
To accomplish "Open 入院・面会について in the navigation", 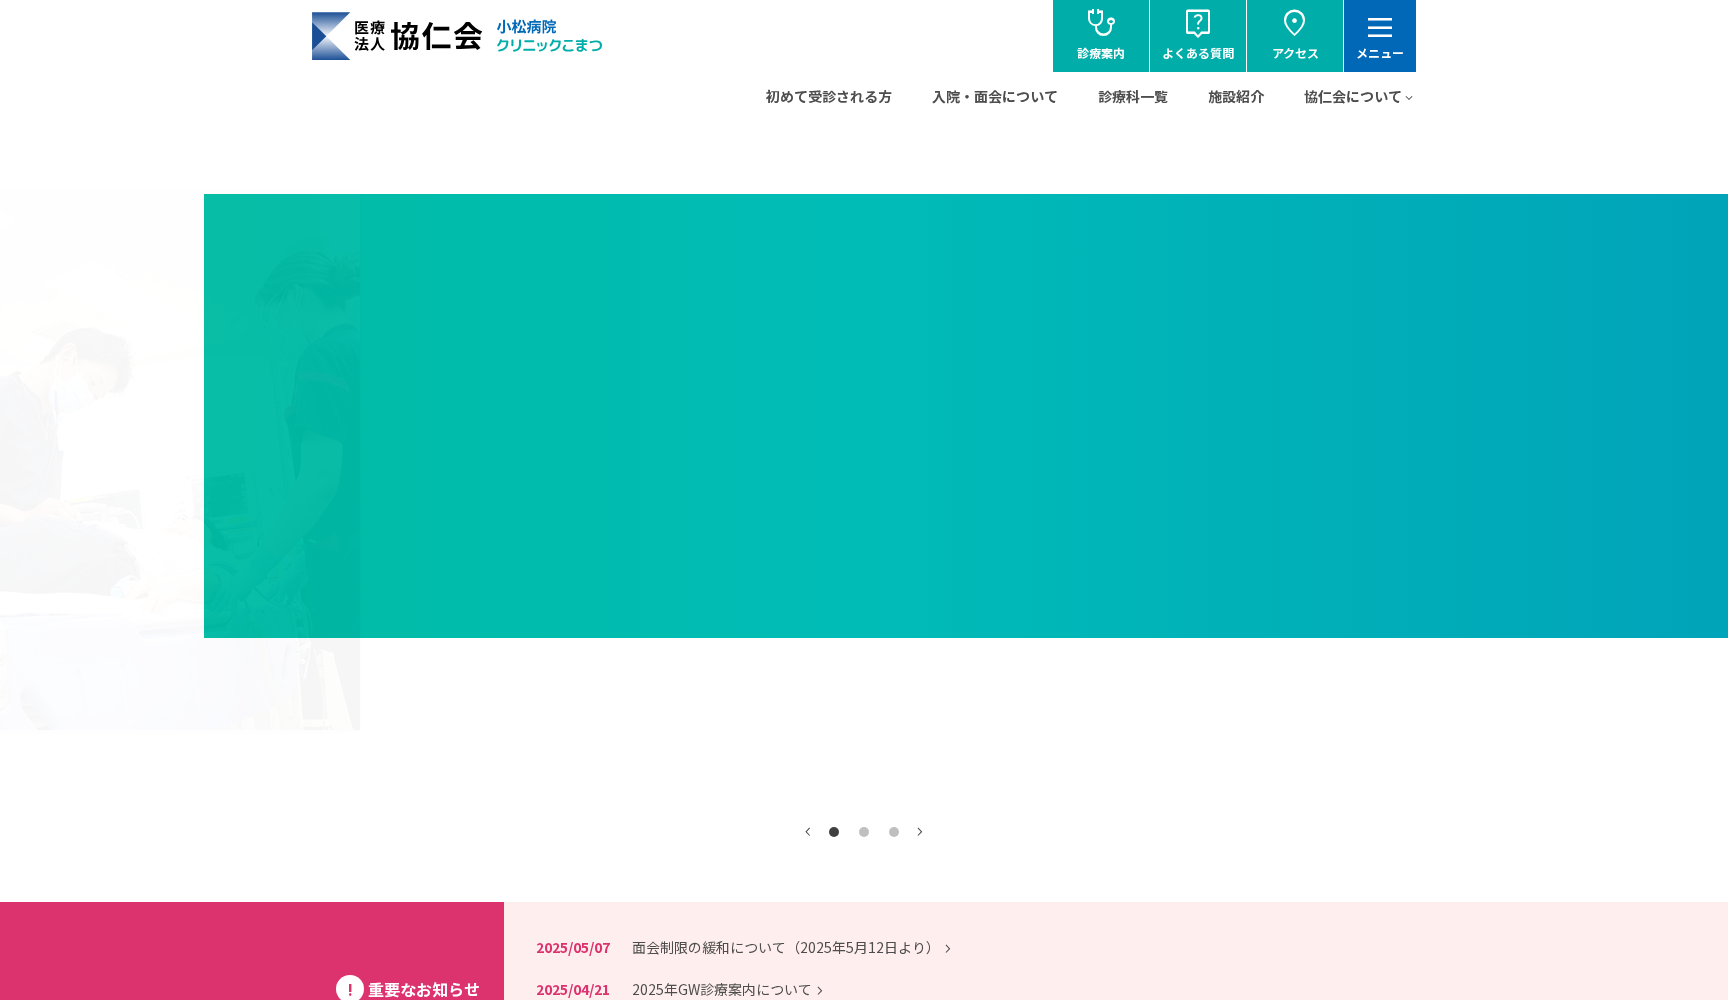I will 995,96.
